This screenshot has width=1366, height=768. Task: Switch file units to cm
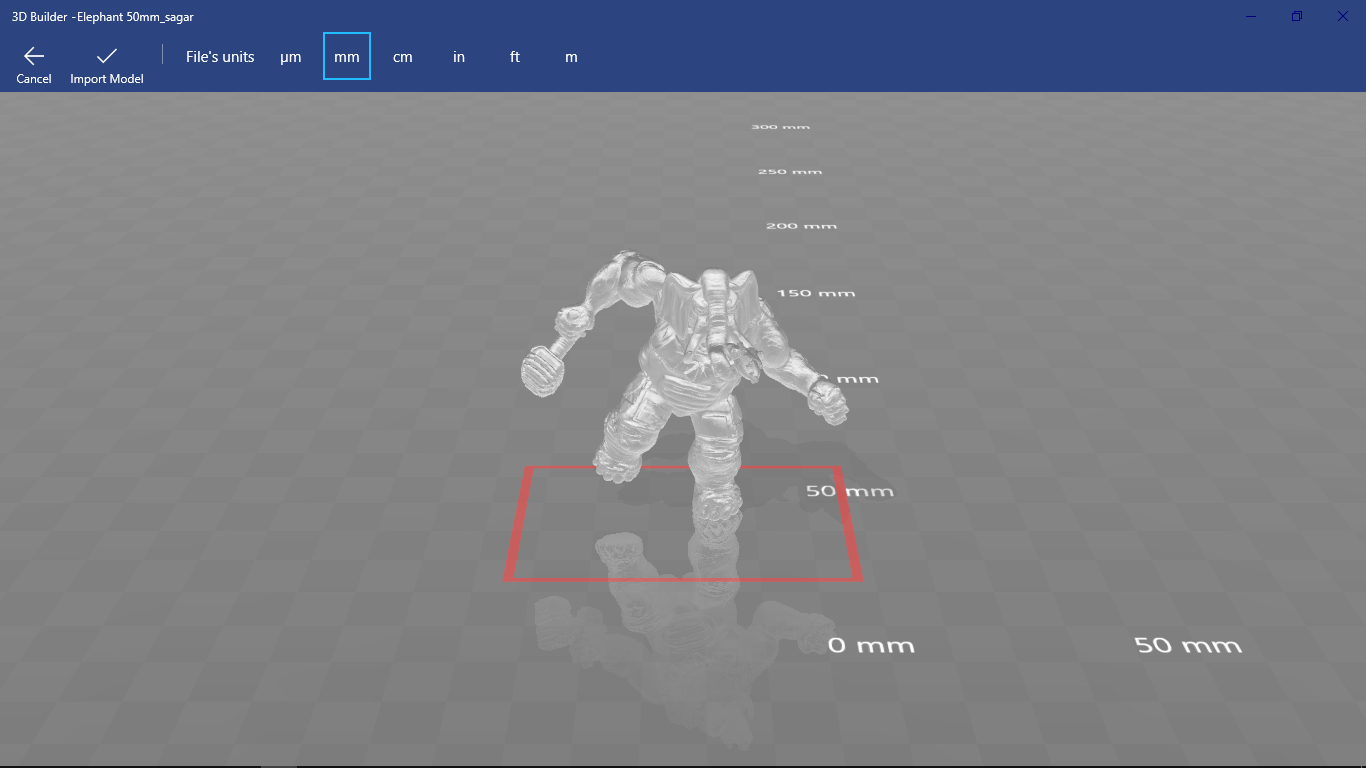click(x=403, y=57)
